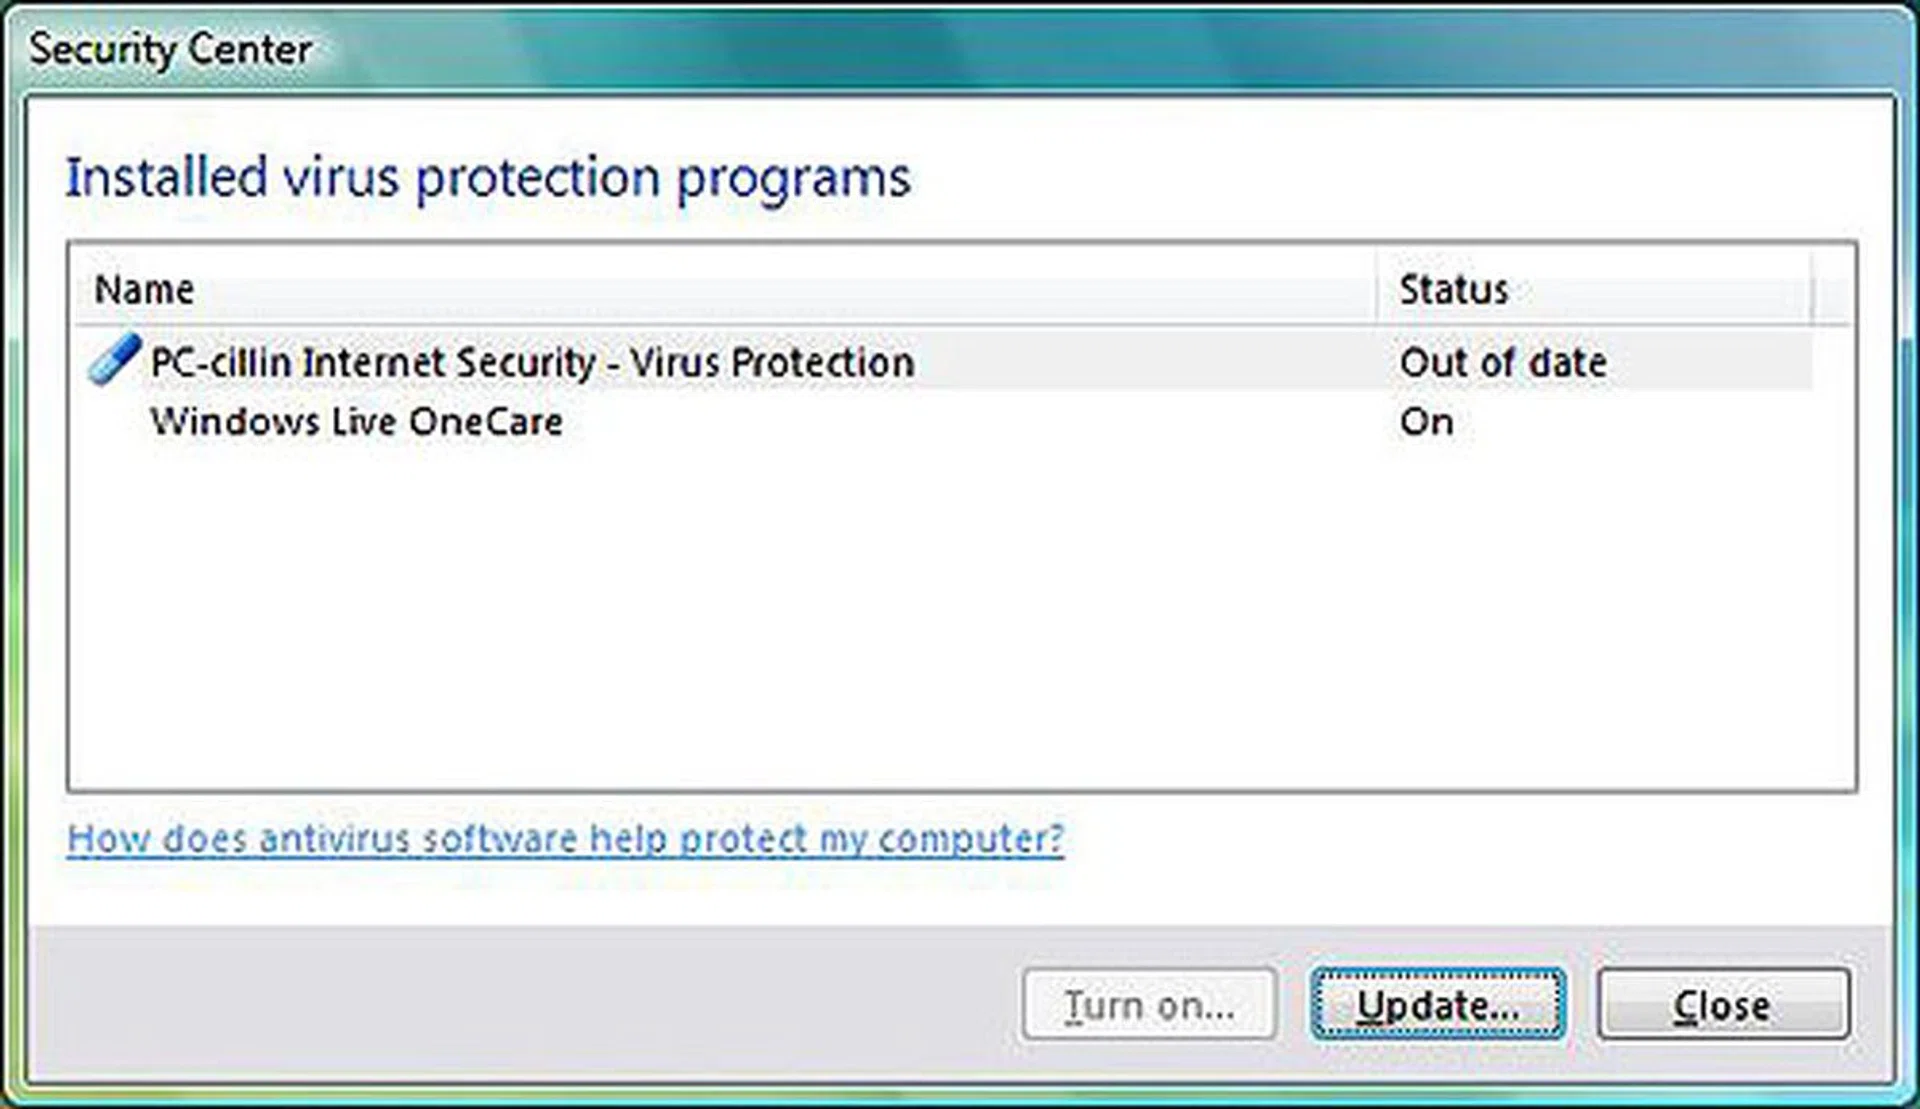Click the Security Center title bar

tap(168, 45)
